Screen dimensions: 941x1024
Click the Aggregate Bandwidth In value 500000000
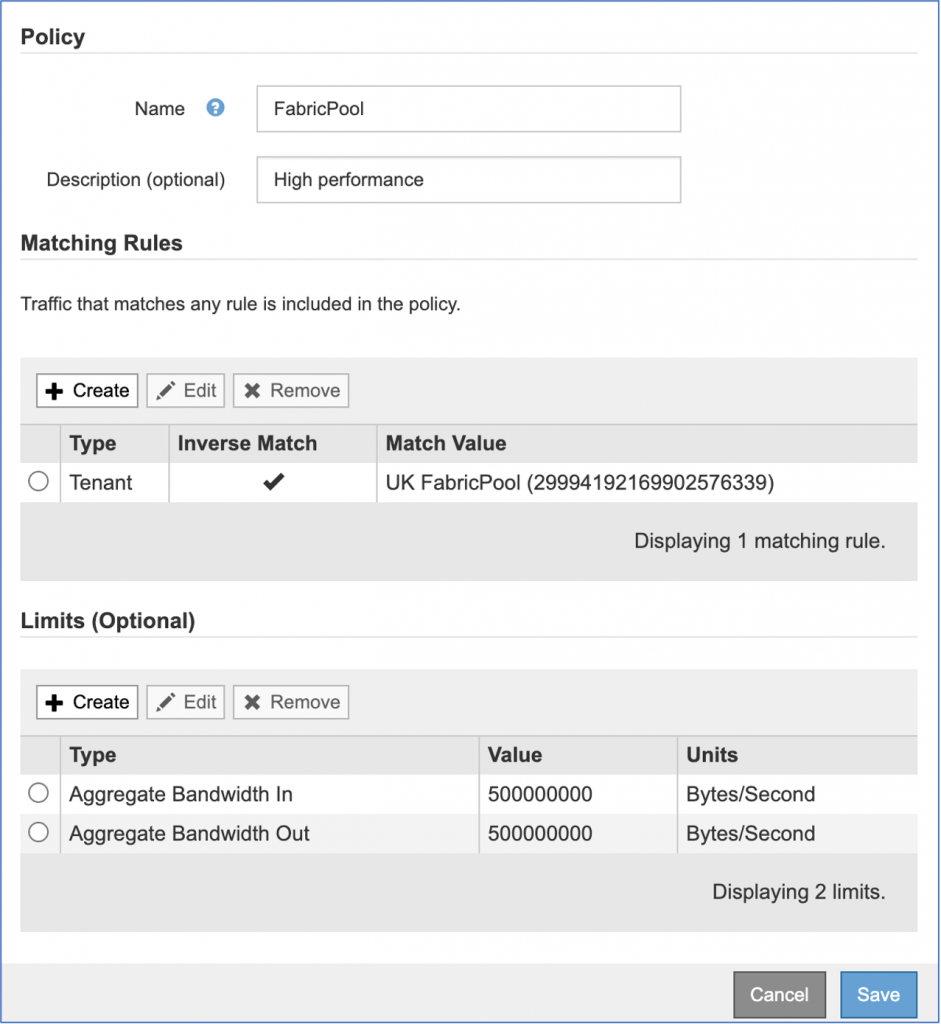click(540, 794)
